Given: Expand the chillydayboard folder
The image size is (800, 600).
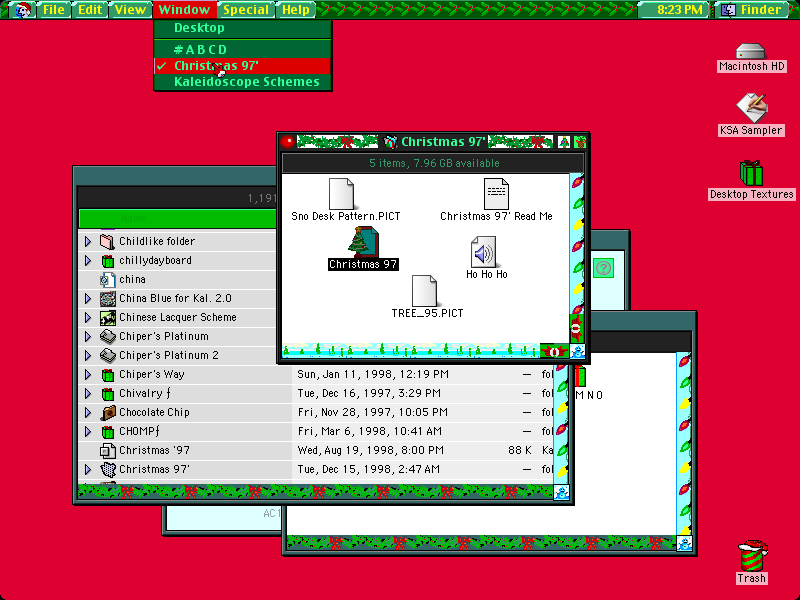Looking at the screenshot, I should tap(88, 261).
